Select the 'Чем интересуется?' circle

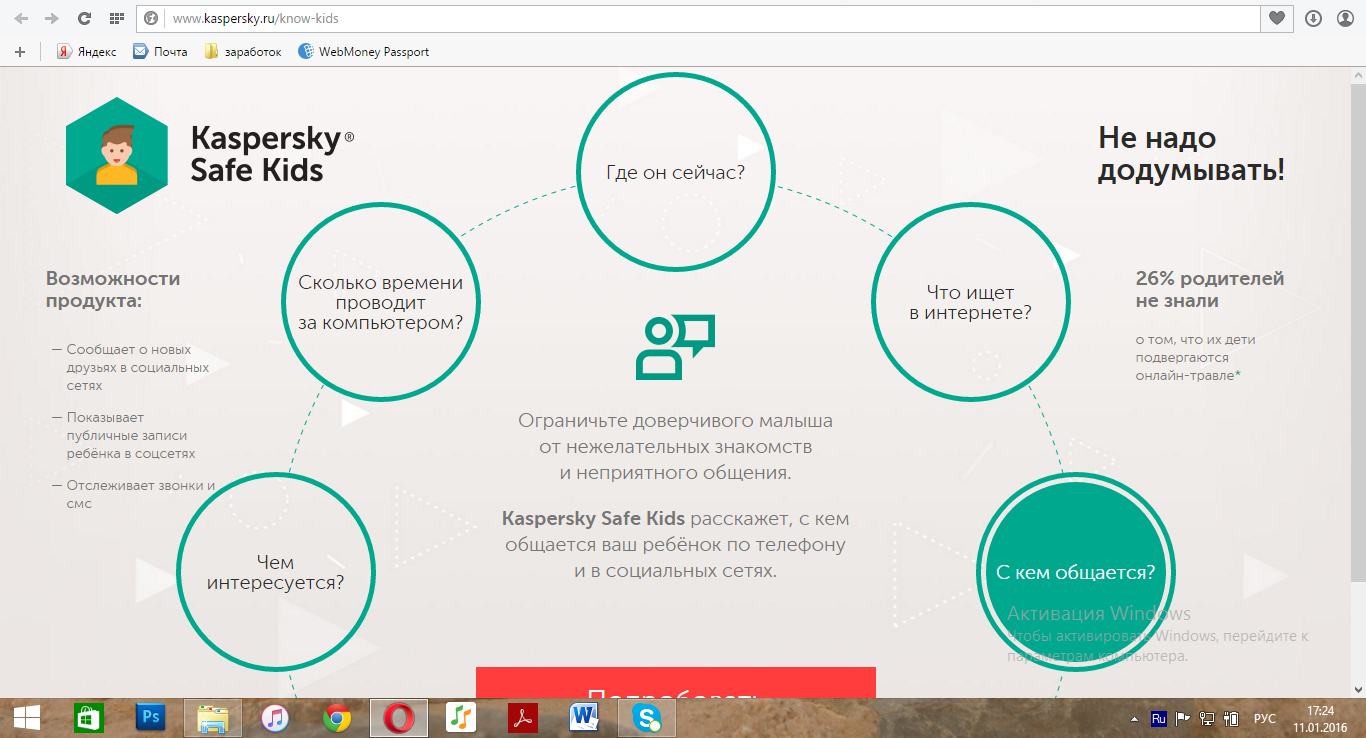[275, 573]
